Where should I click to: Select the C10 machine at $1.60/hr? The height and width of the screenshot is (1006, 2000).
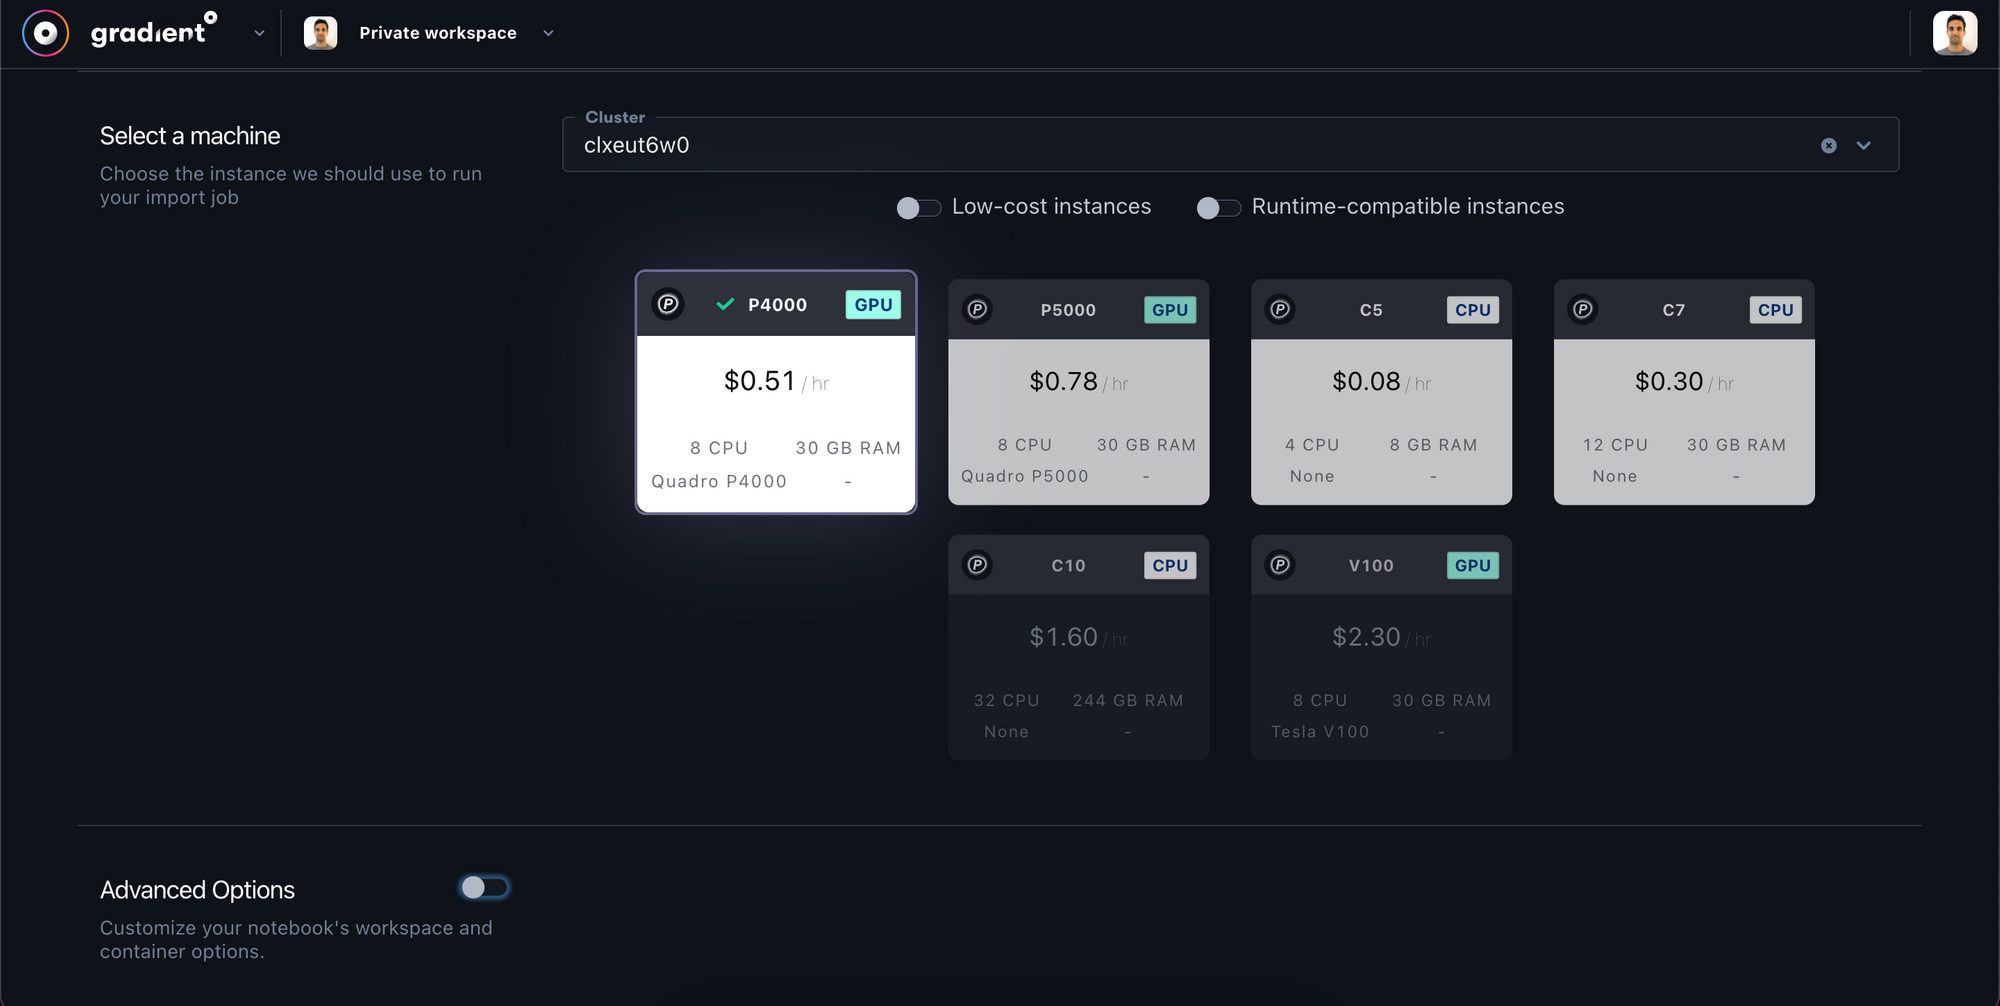[1079, 648]
